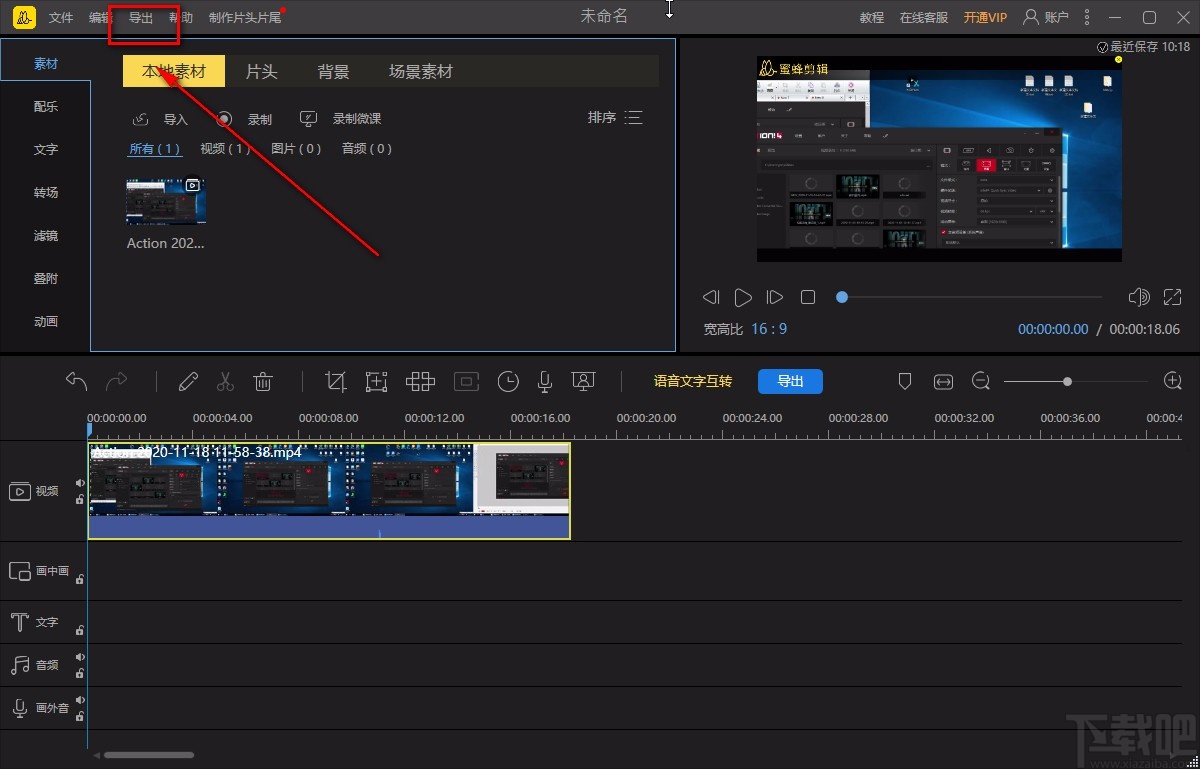1200x769 pixels.
Task: Open 制作片头片尾 menu item
Action: click(x=245, y=18)
